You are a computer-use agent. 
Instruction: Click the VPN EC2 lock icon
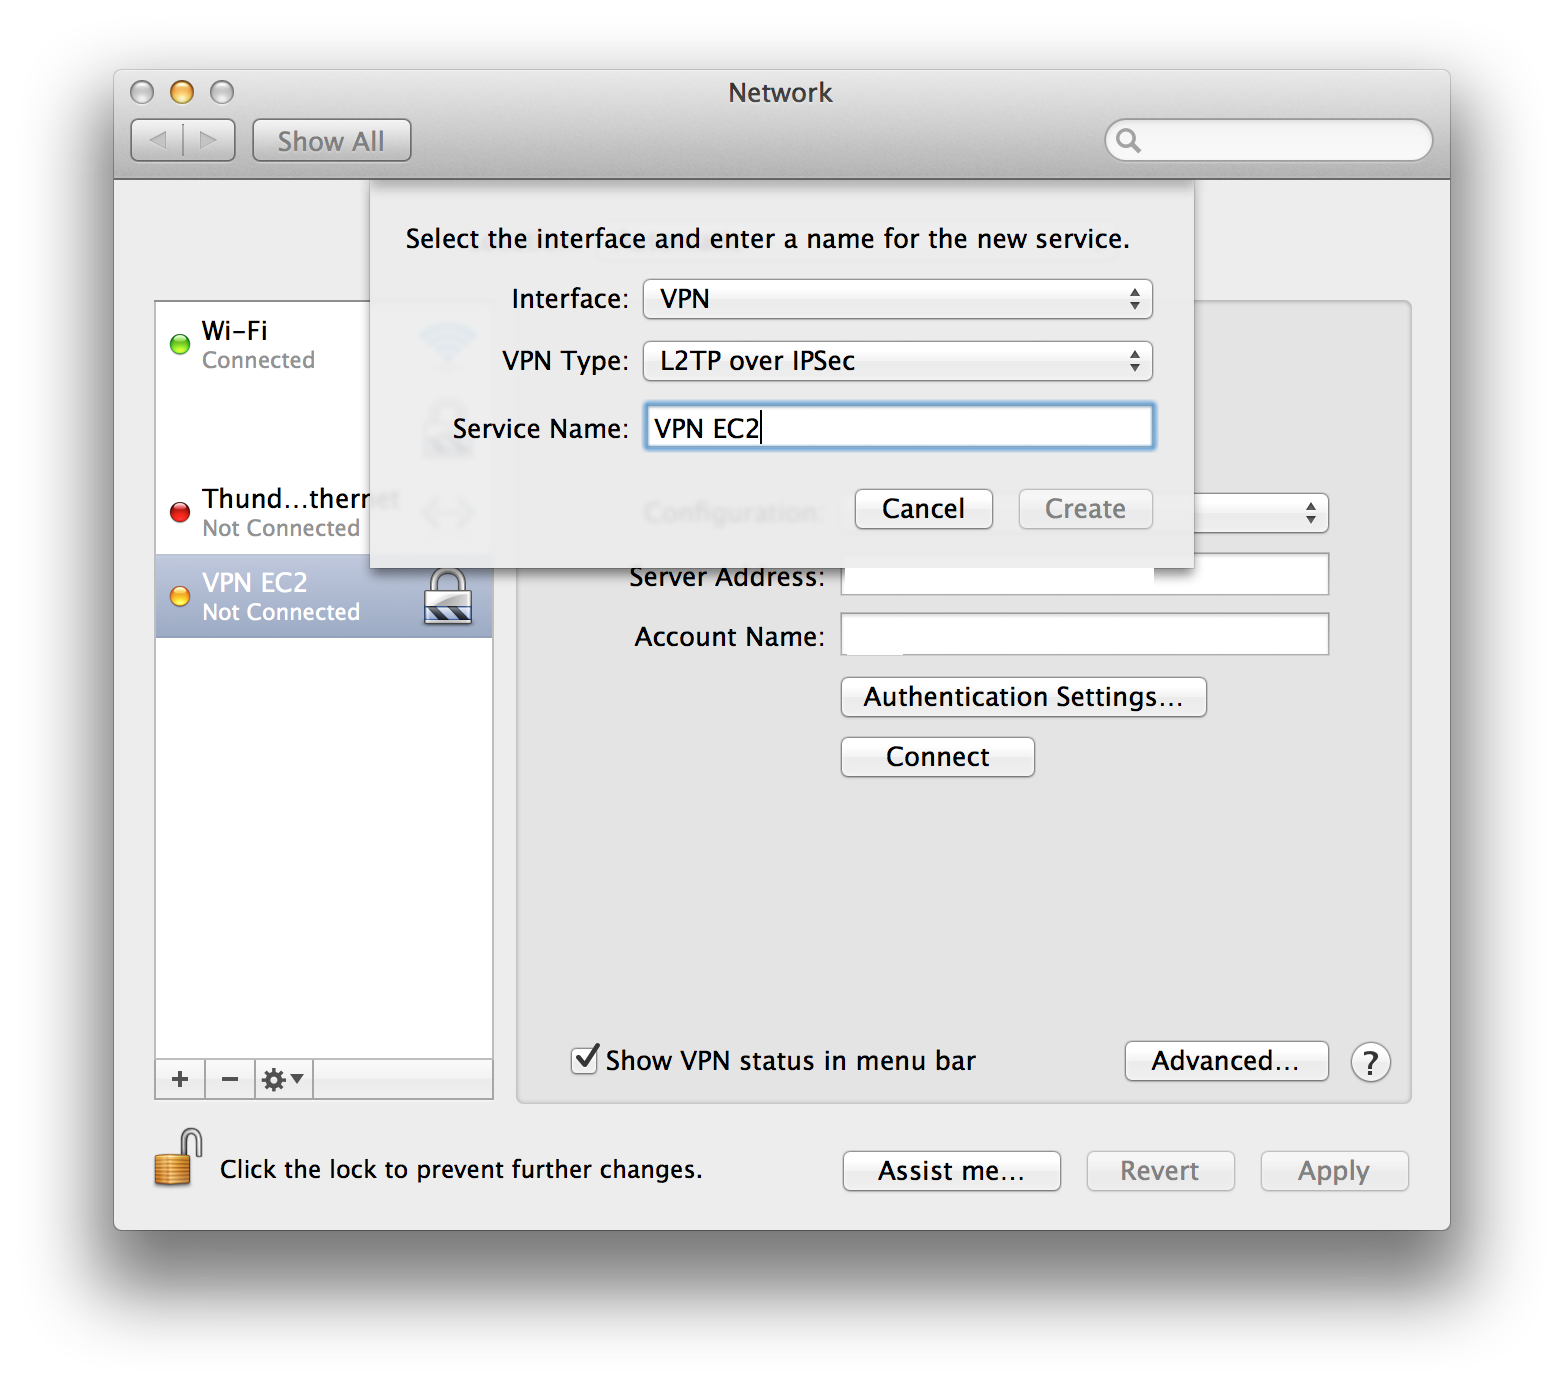coord(447,596)
